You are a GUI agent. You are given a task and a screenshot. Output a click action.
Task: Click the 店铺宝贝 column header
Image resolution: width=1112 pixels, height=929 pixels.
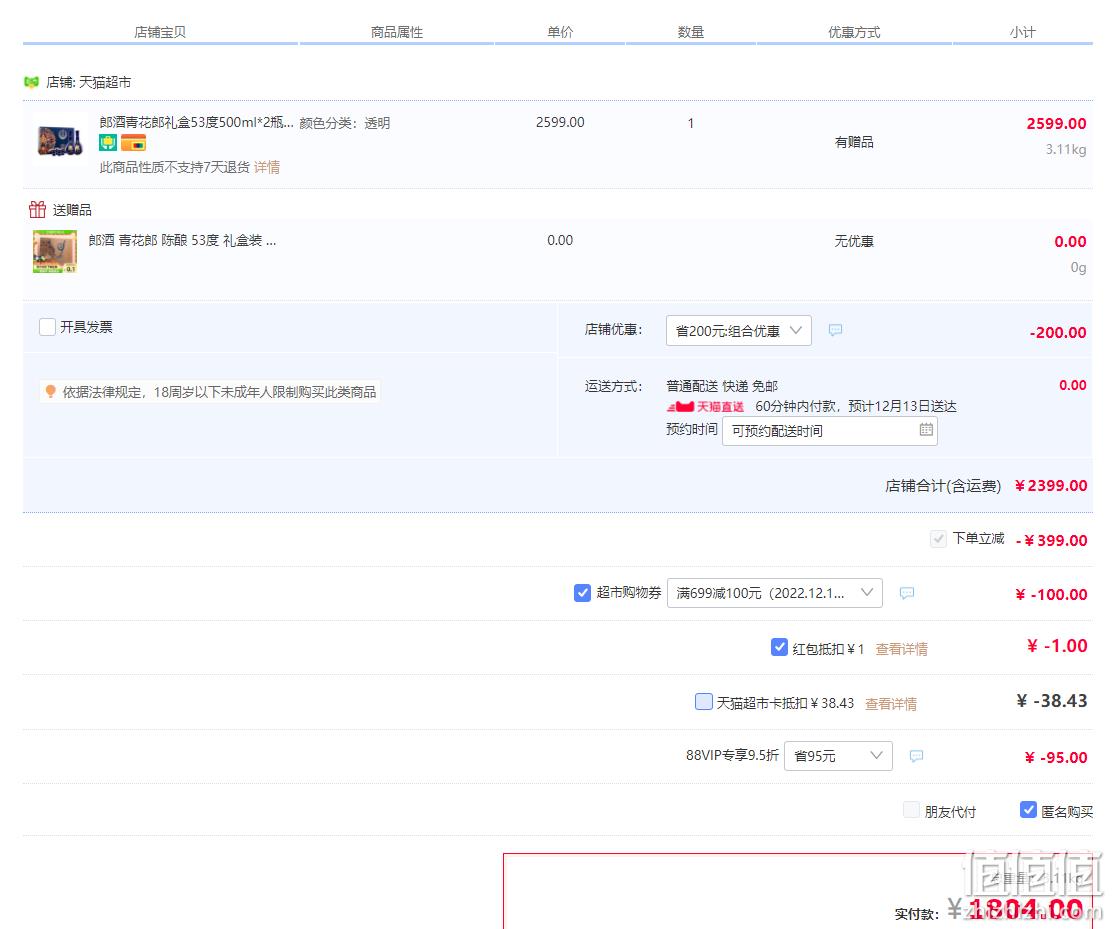point(160,32)
